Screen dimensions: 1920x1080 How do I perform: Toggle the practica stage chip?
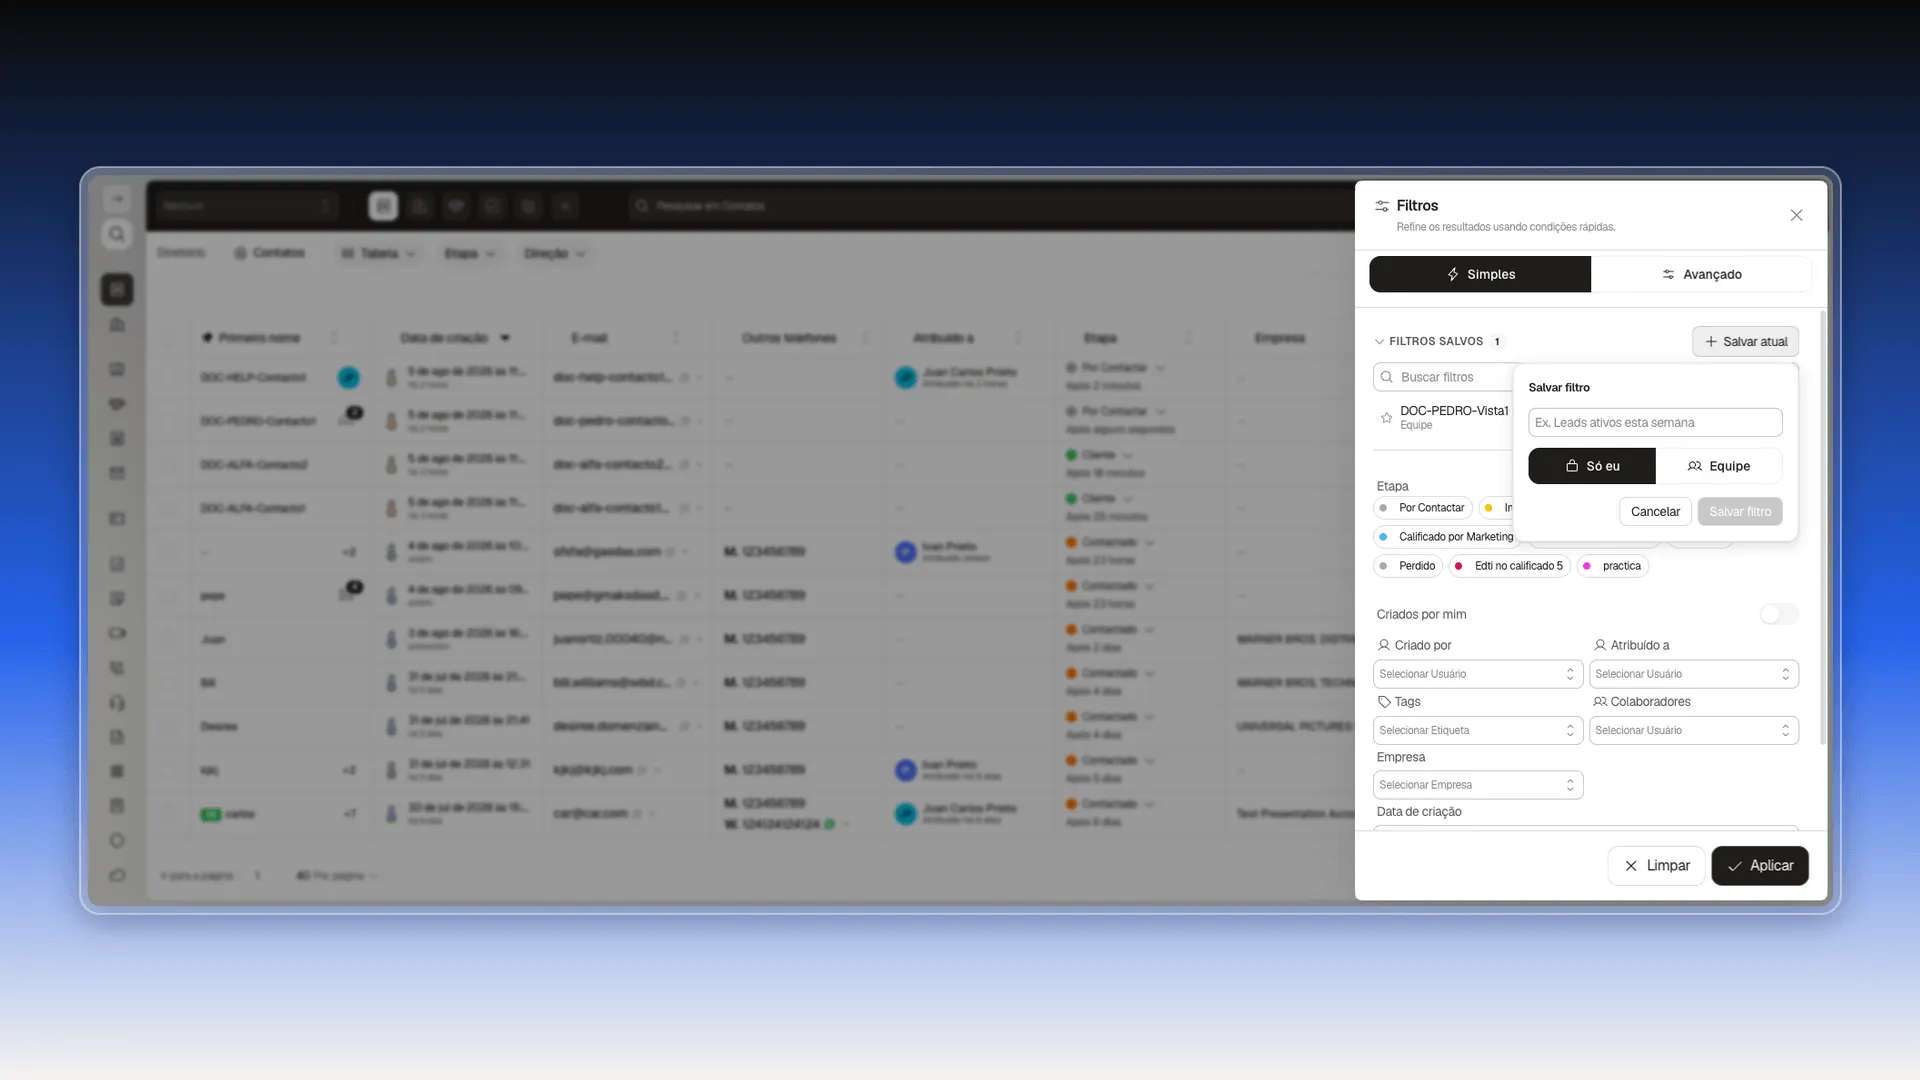(1612, 566)
